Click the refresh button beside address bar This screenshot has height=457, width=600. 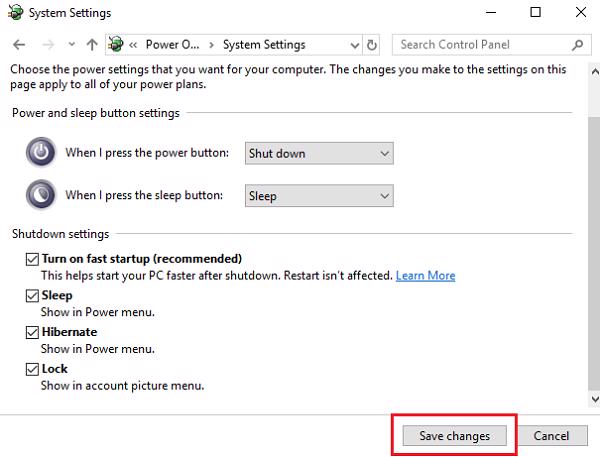coord(373,45)
